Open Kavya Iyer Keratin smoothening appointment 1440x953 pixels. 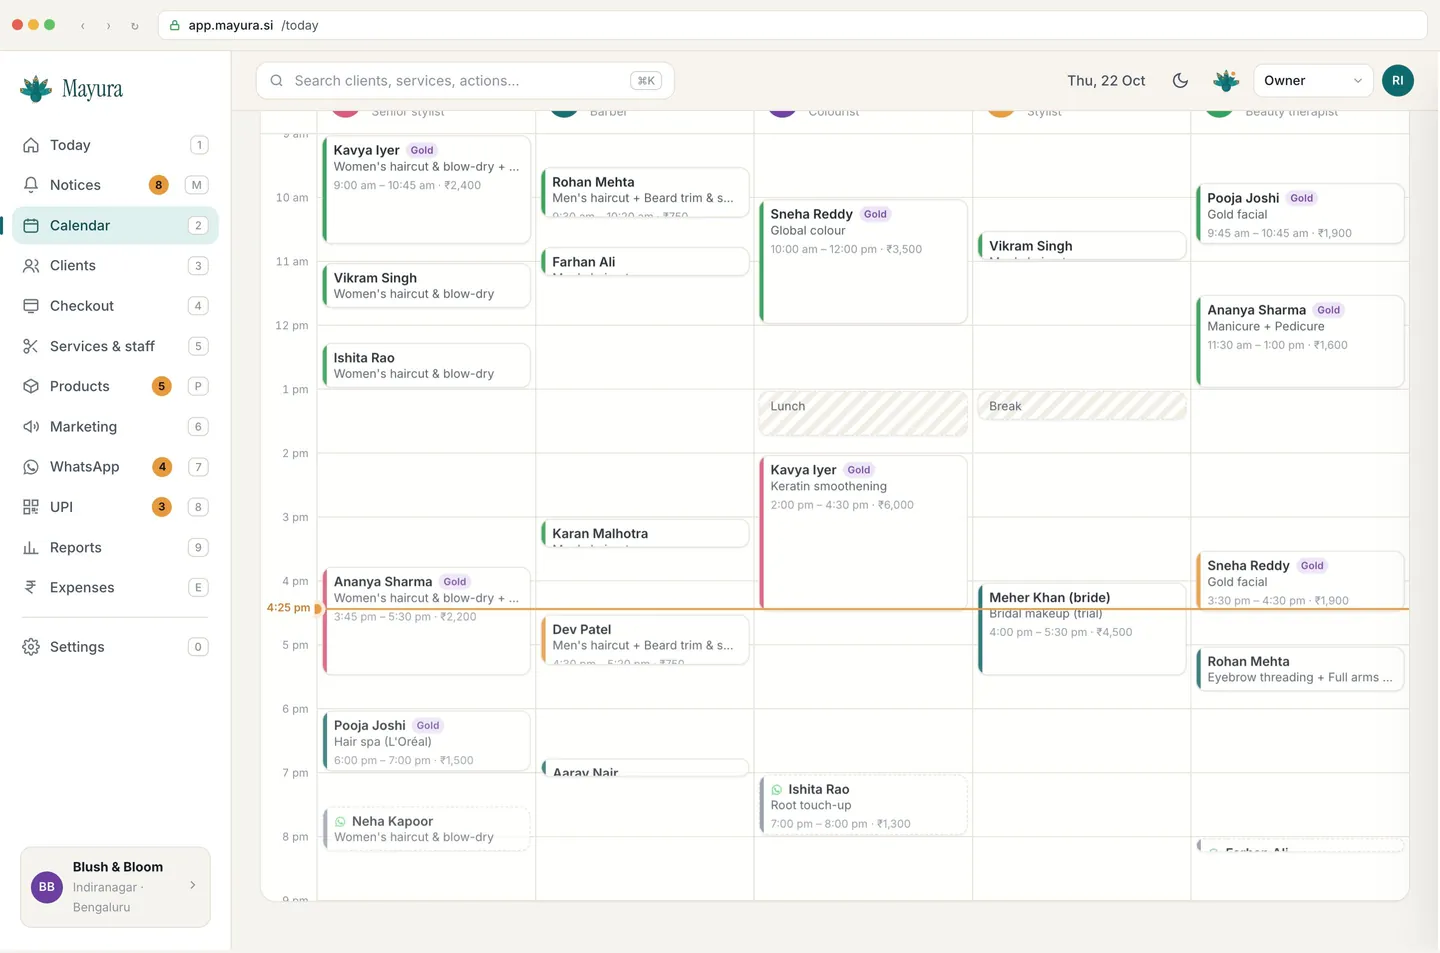(864, 532)
